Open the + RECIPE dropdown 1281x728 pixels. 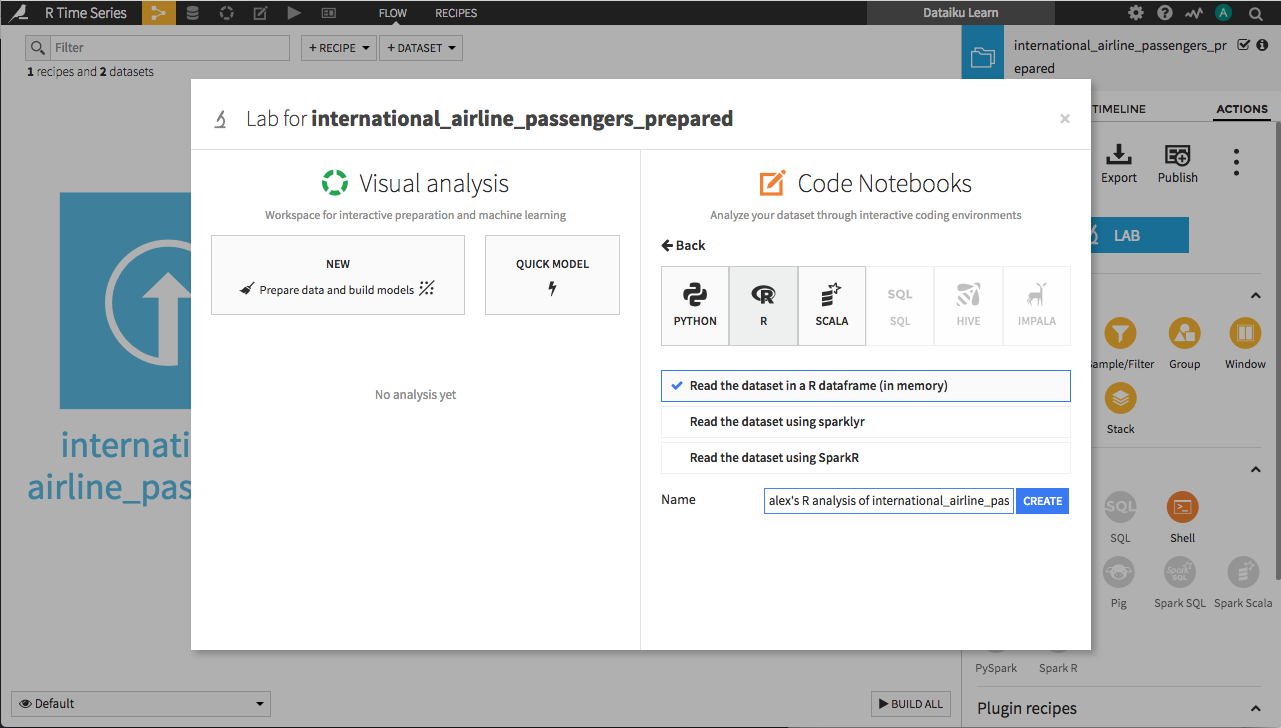339,48
